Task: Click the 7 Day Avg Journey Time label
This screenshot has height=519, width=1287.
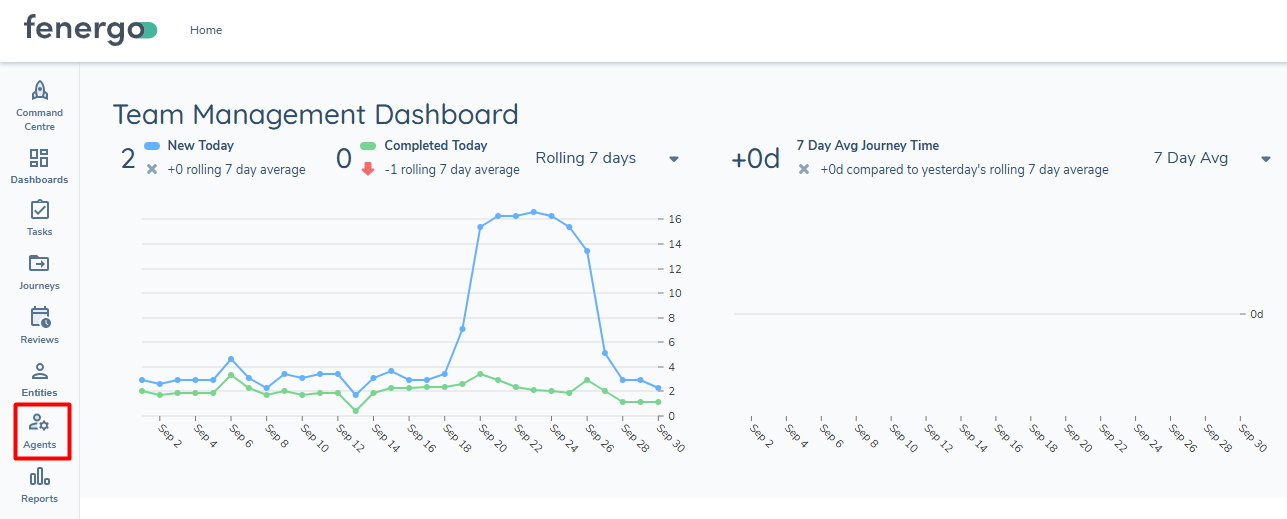Action: [867, 146]
